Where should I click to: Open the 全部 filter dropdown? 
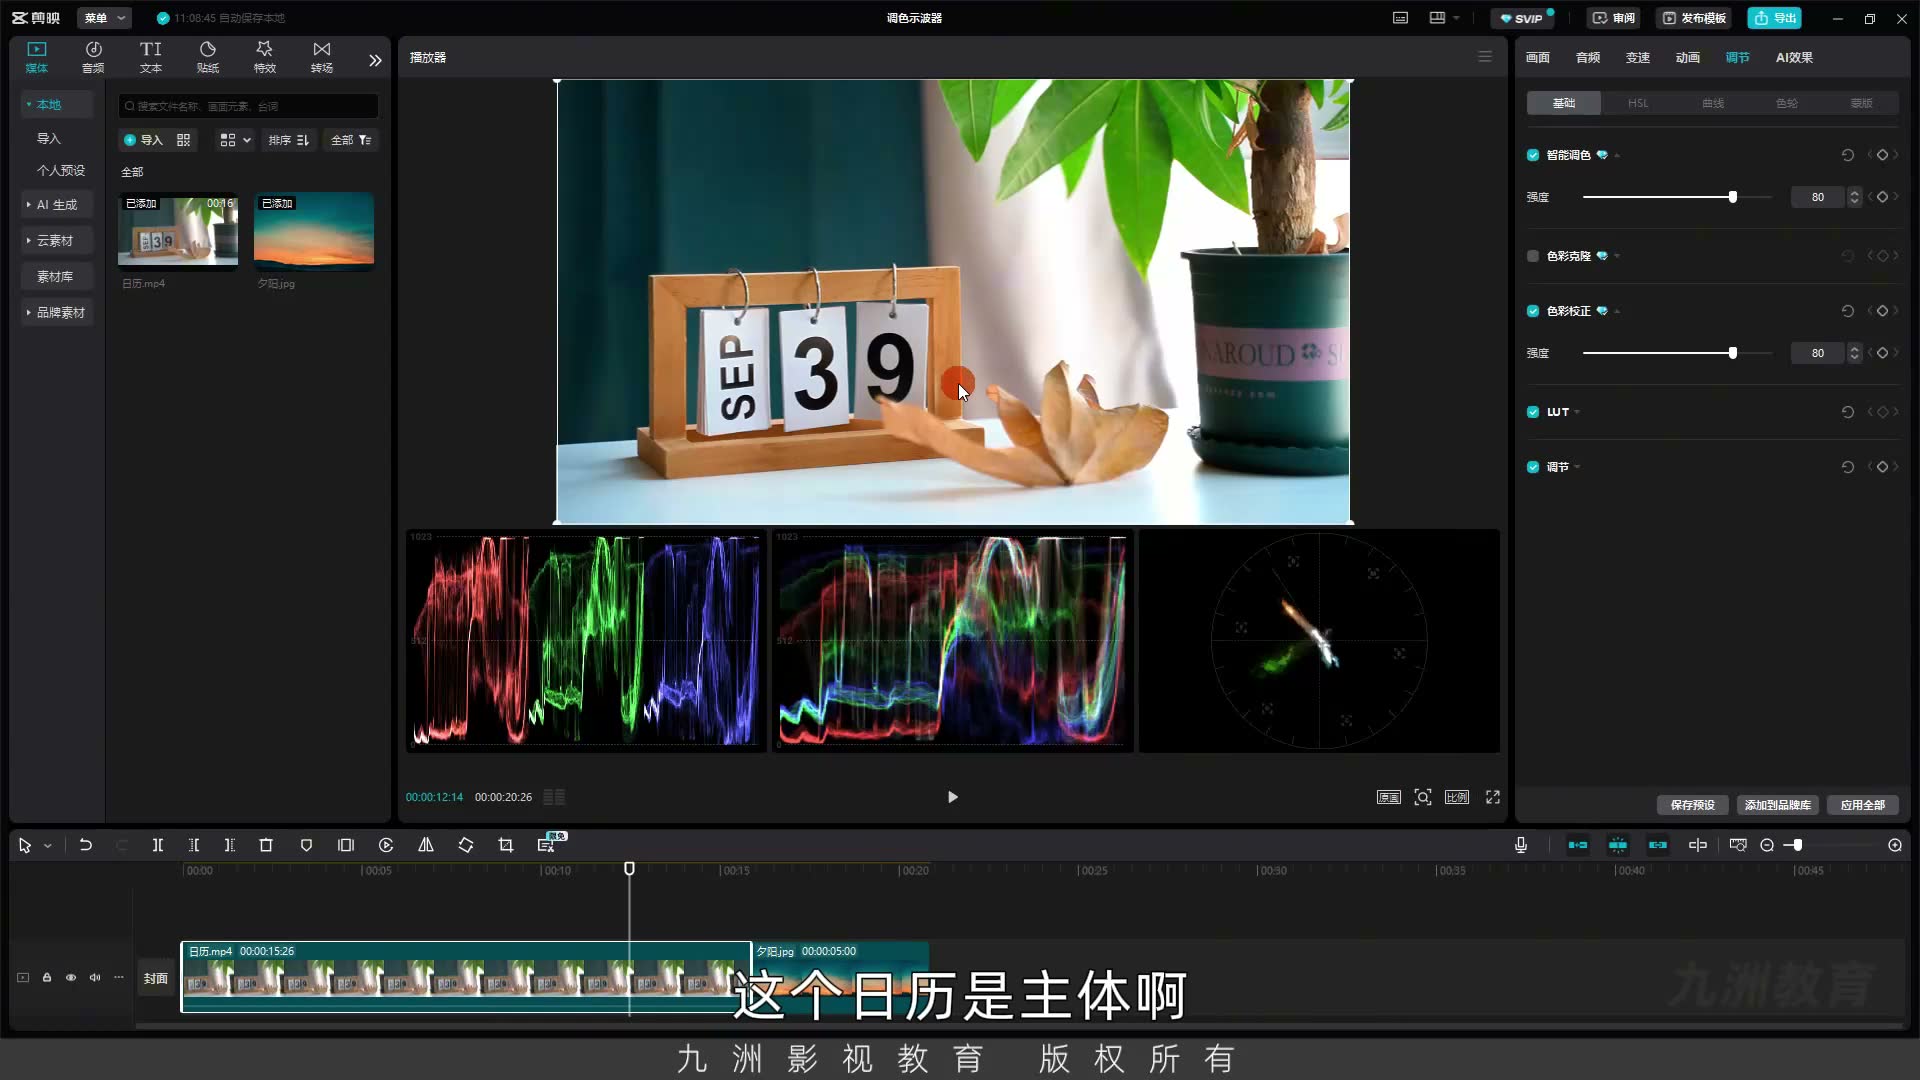click(351, 140)
